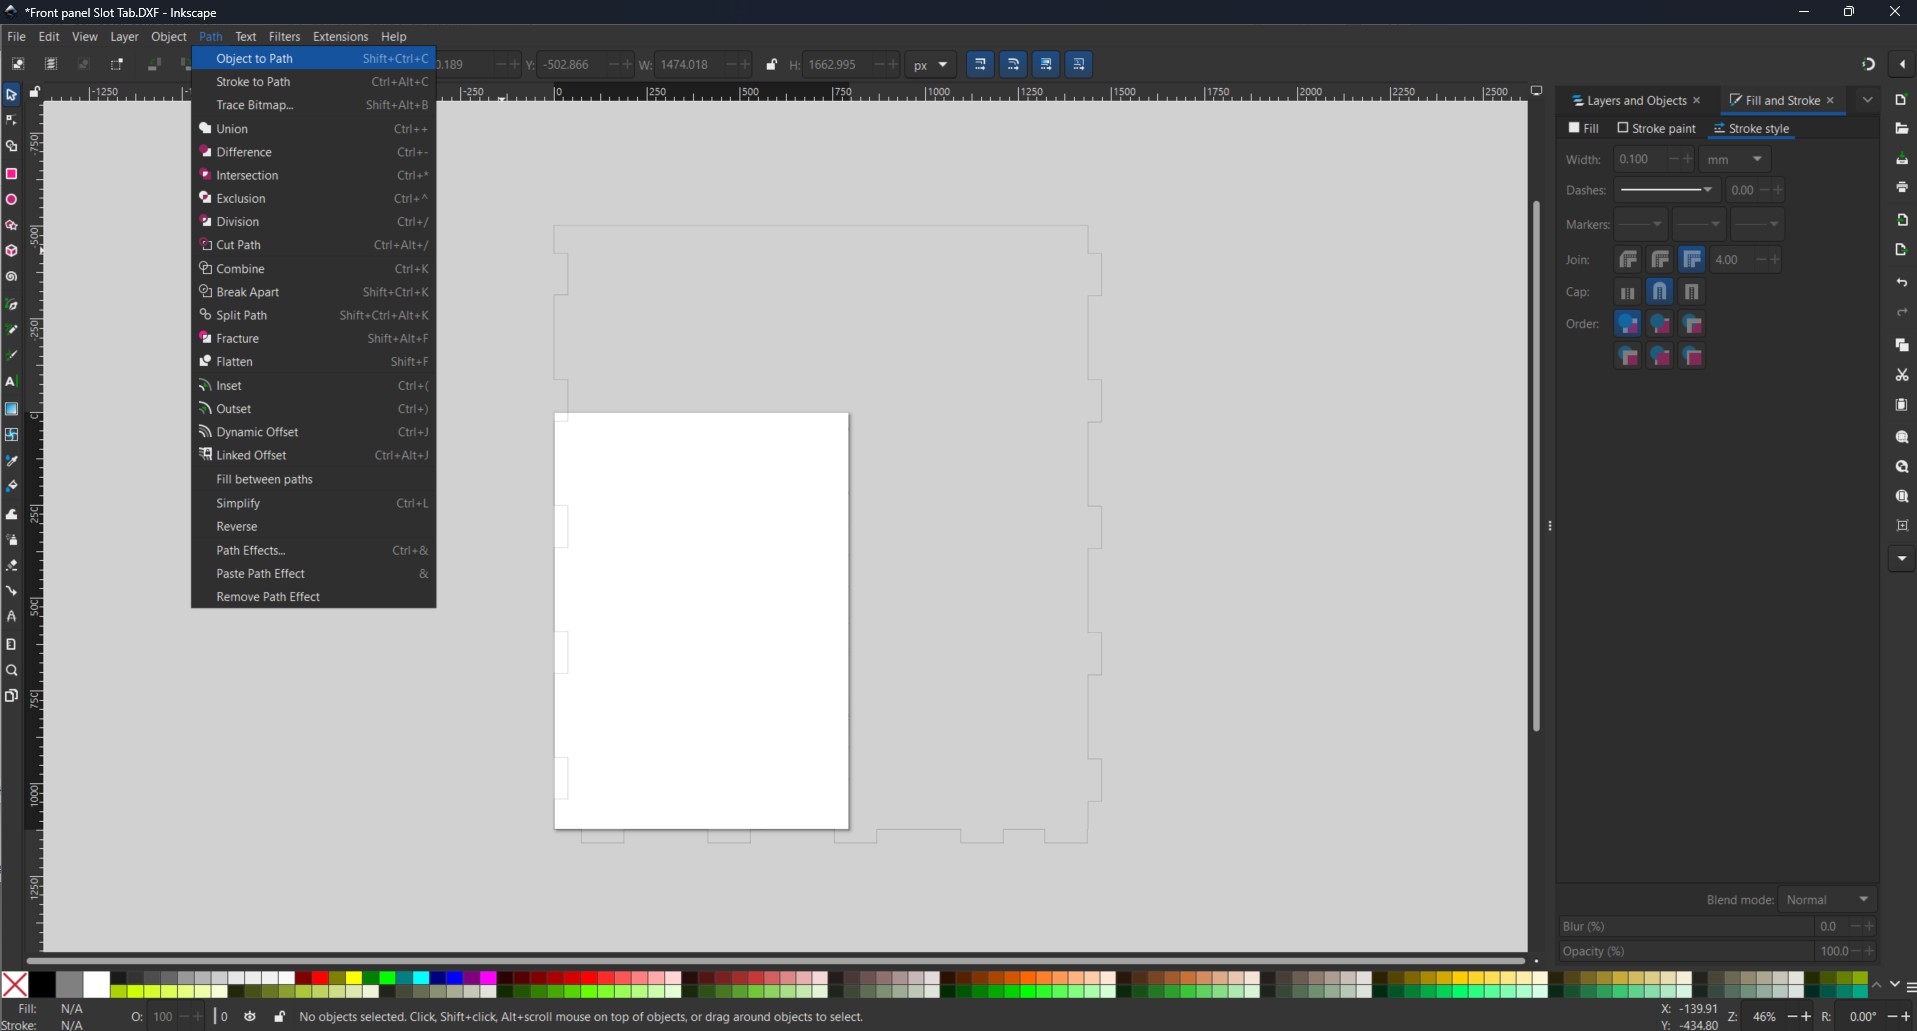
Task: Select the Eraser tool
Action: click(x=11, y=565)
